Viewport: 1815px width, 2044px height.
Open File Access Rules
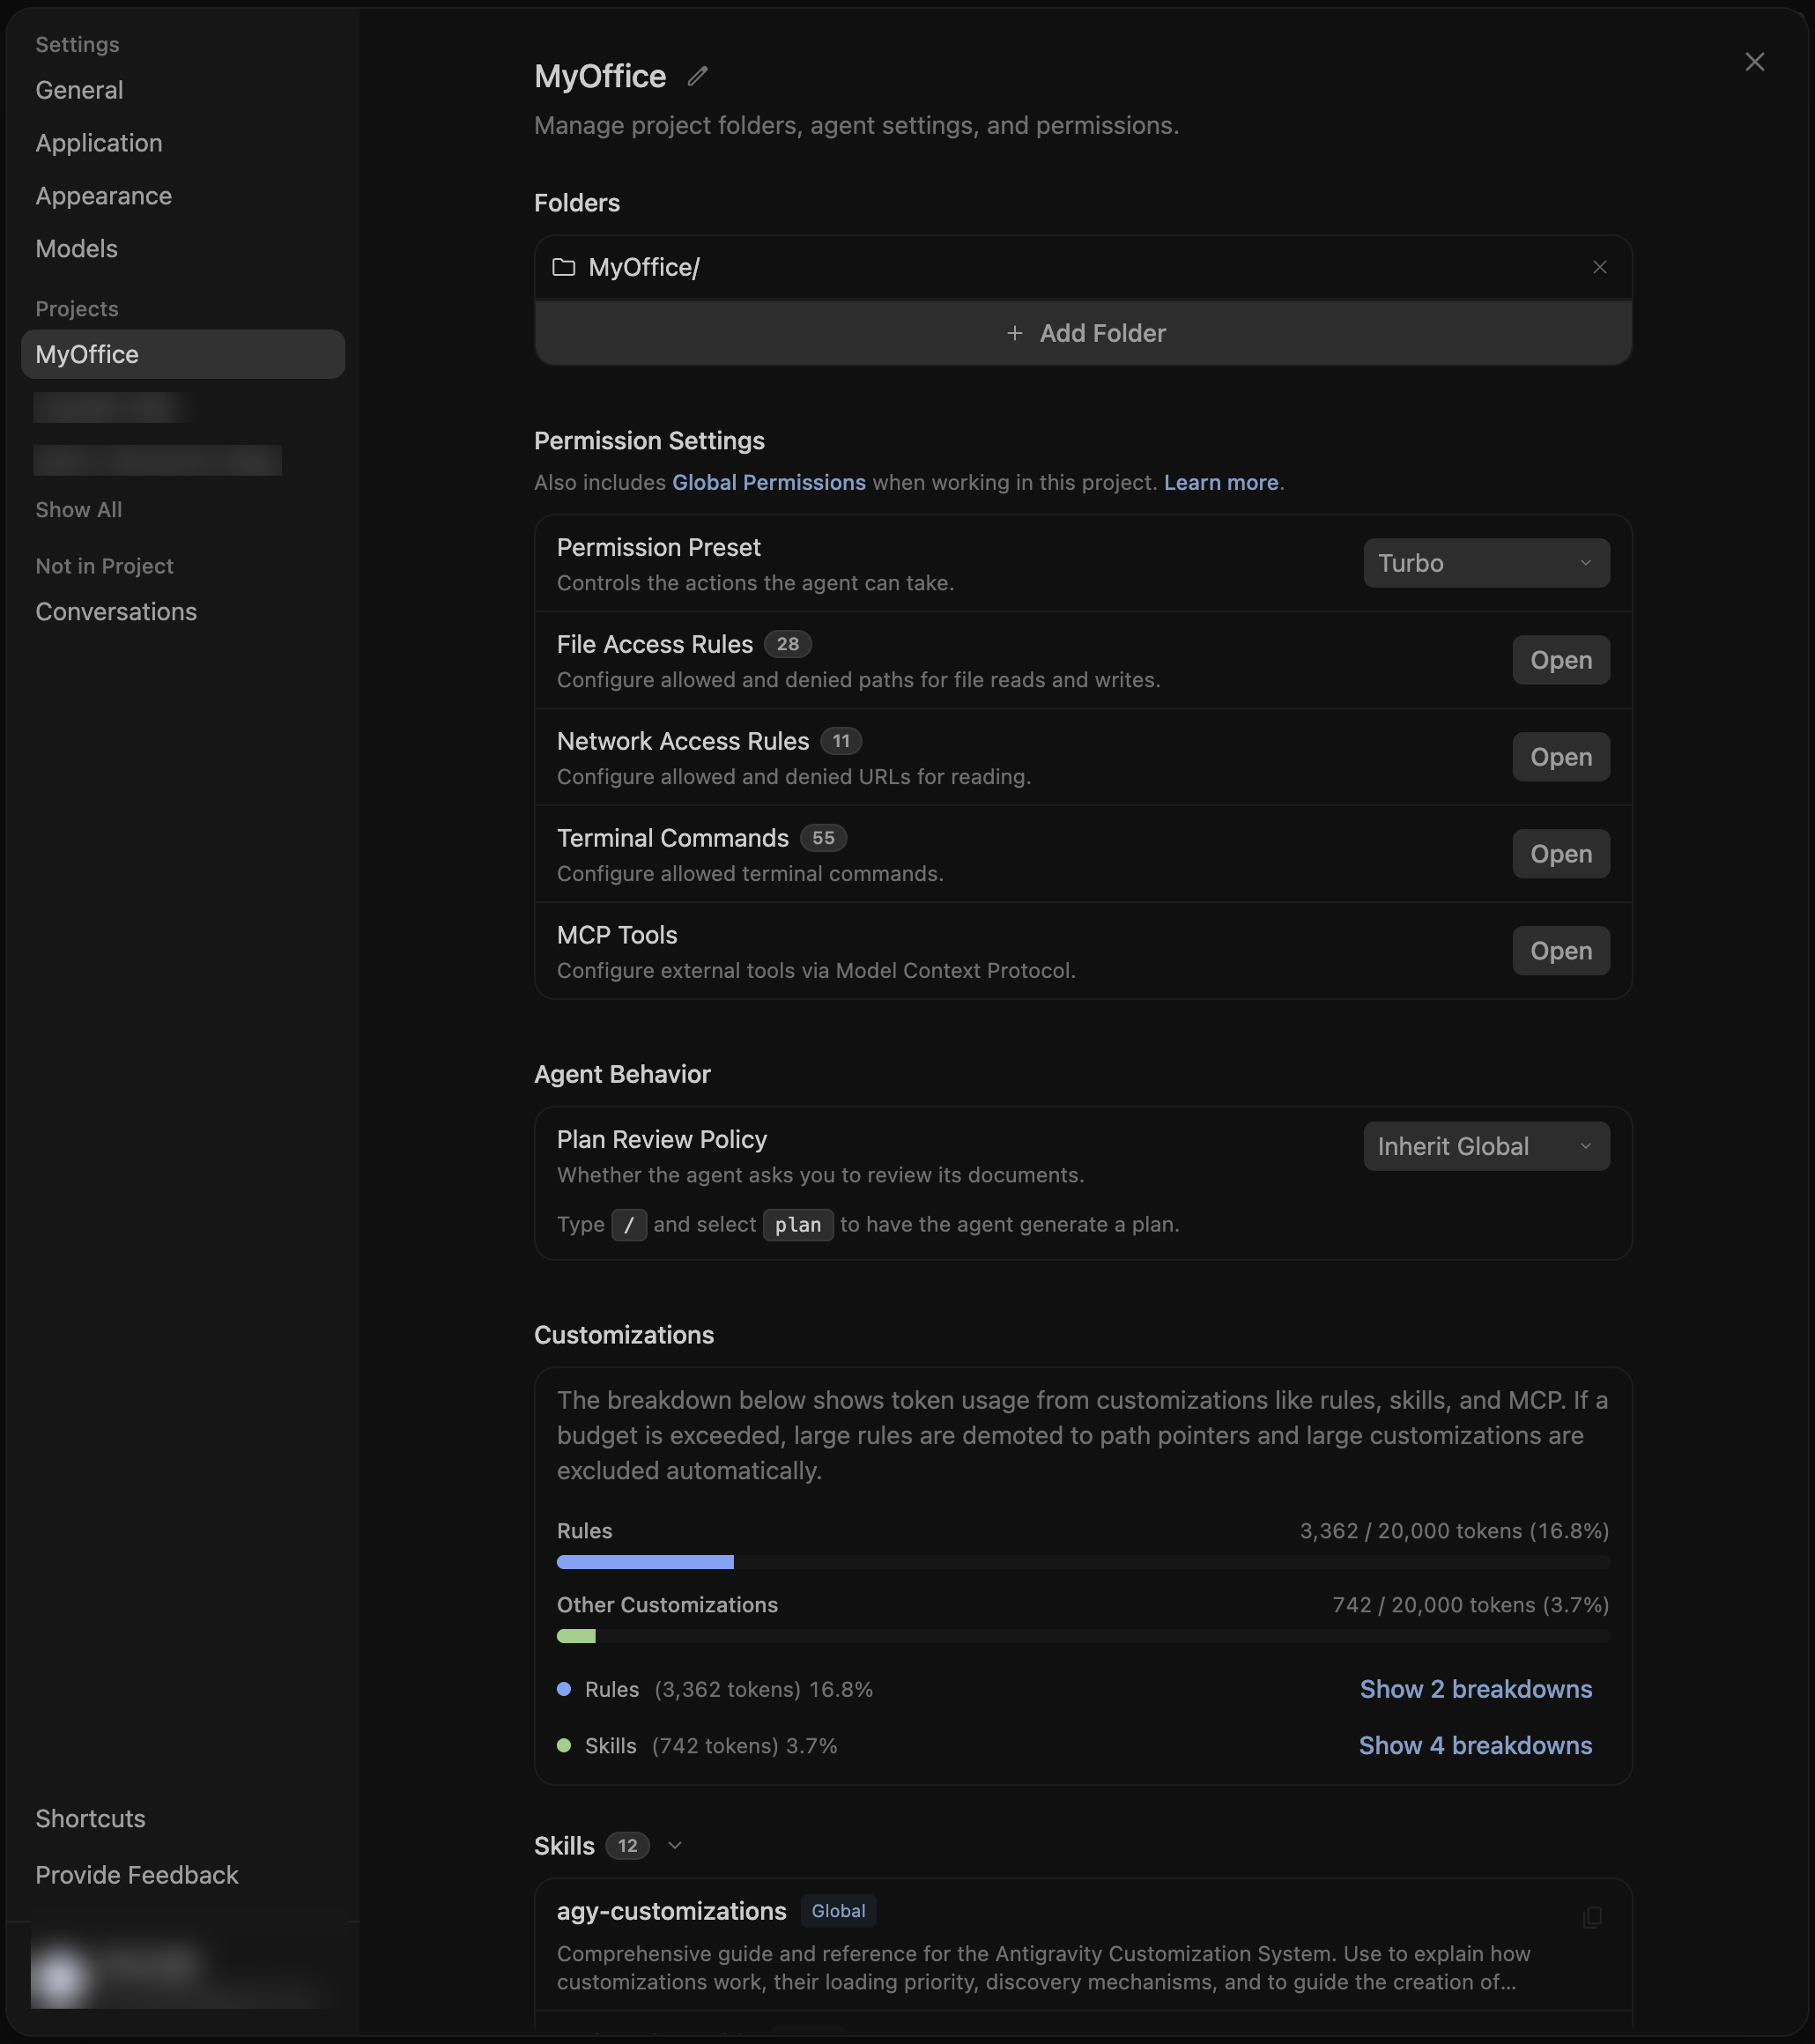1560,660
